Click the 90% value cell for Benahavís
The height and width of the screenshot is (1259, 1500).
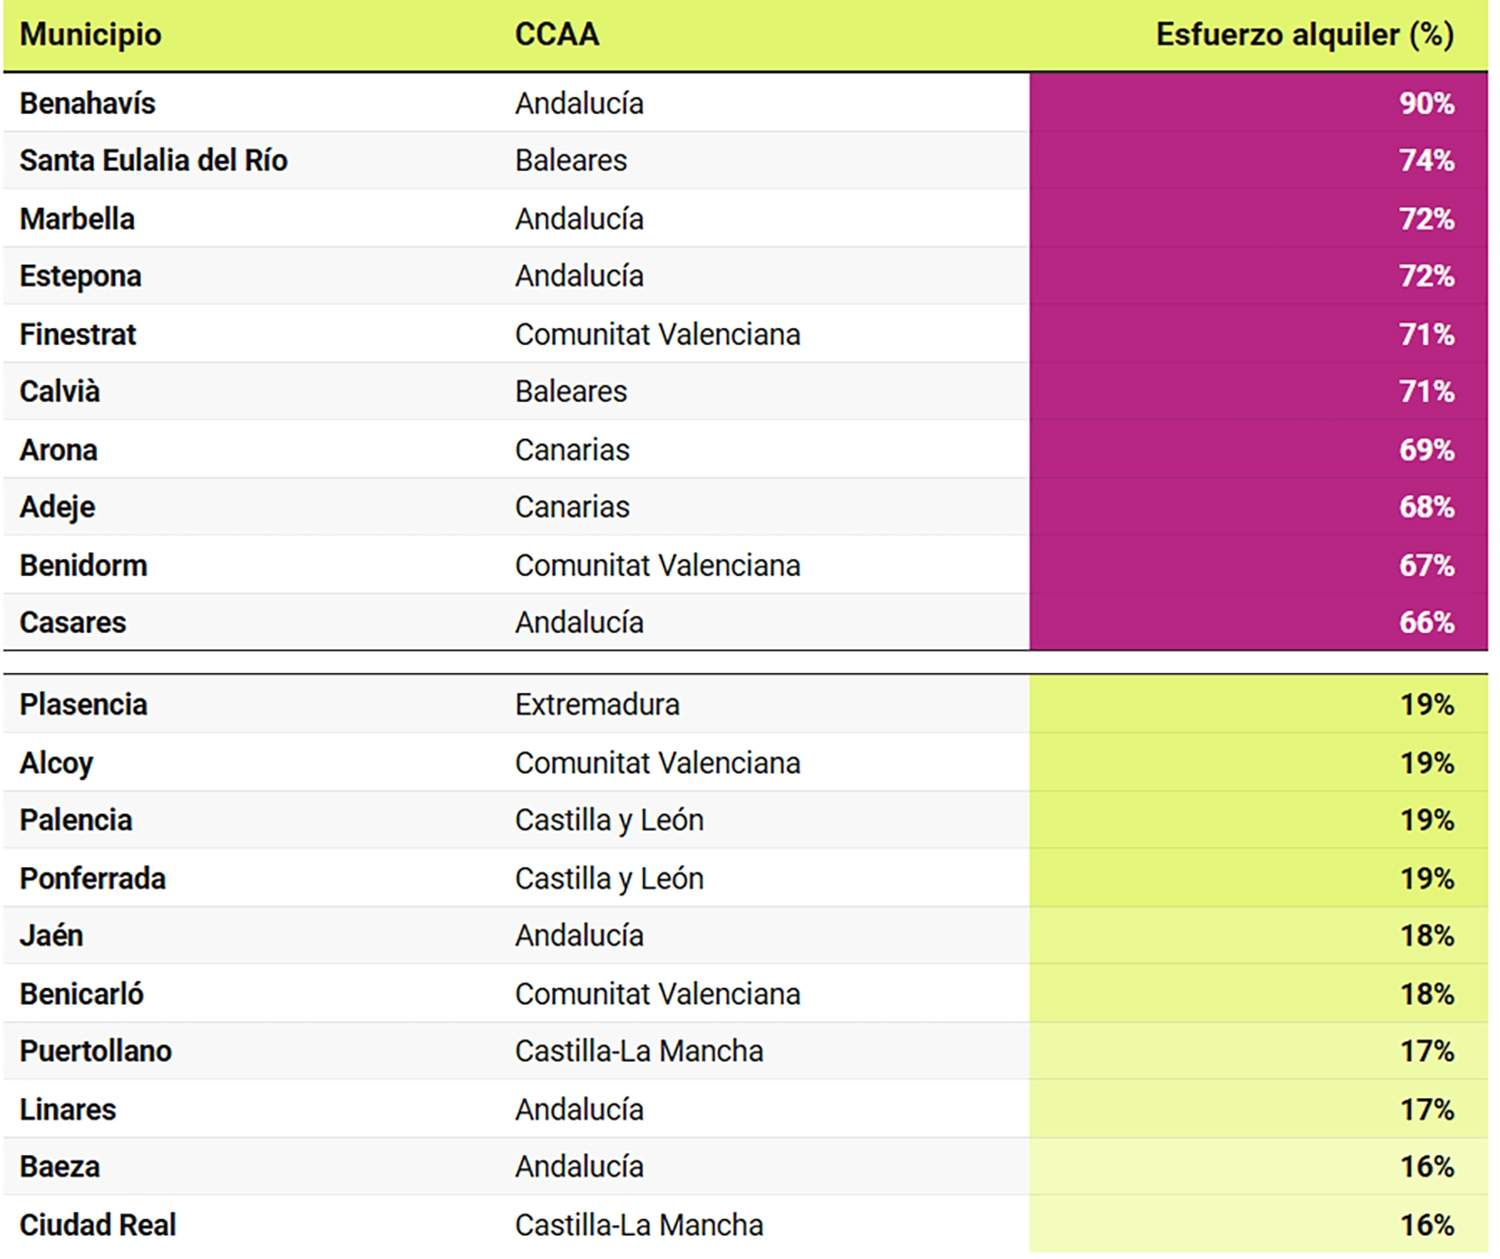tap(1426, 103)
